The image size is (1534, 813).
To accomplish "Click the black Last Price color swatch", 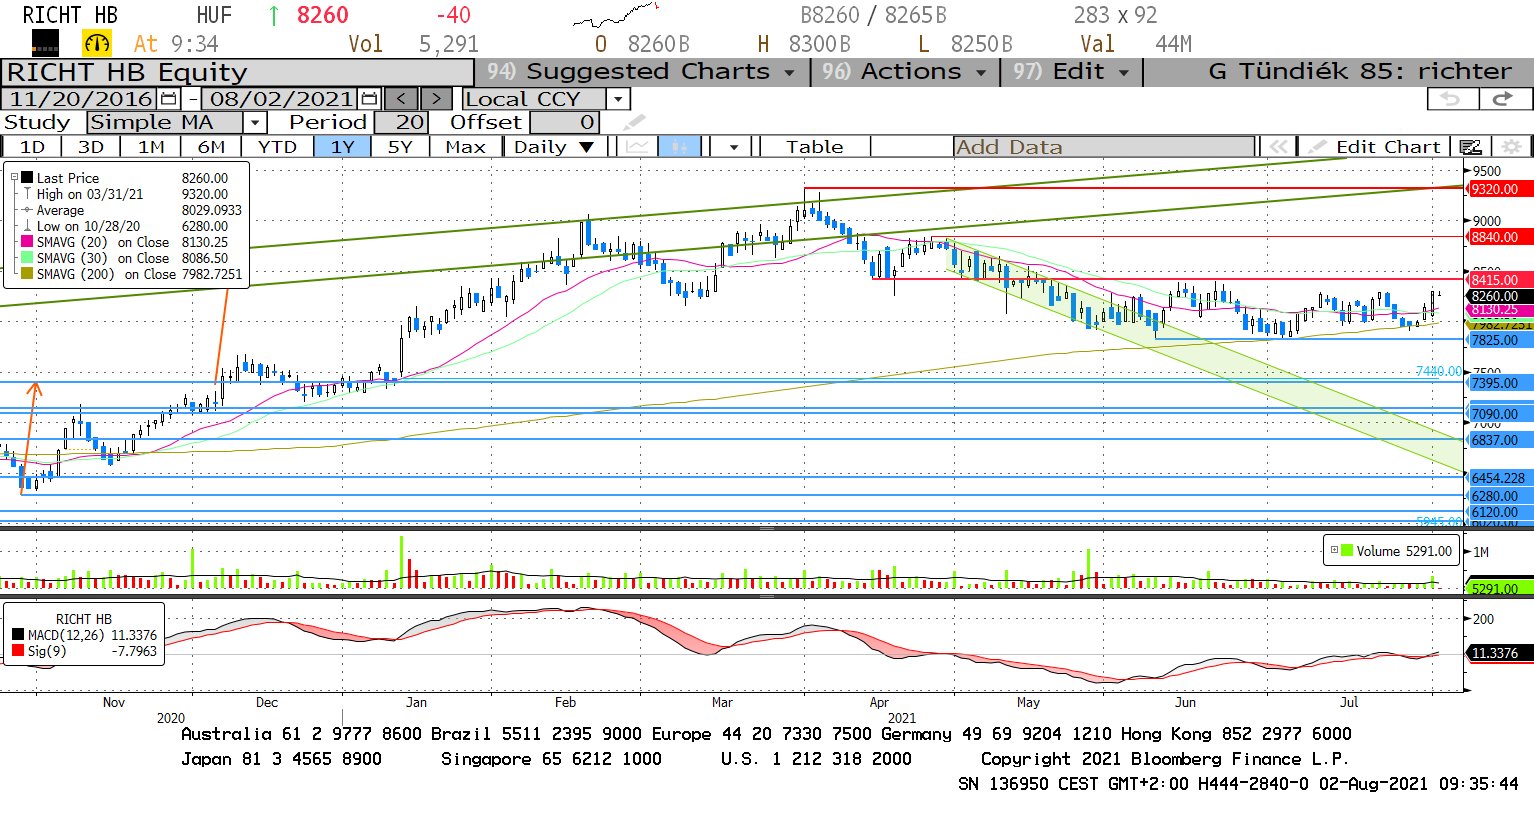I will pyautogui.click(x=27, y=178).
